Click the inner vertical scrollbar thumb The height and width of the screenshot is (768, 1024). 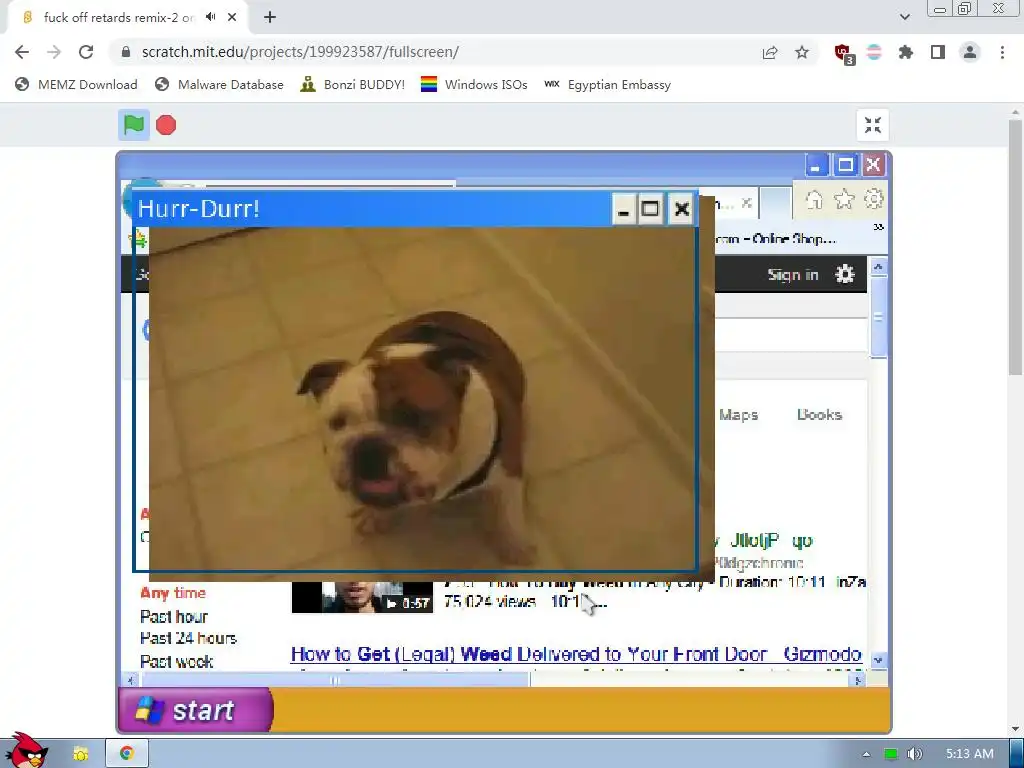(x=878, y=317)
